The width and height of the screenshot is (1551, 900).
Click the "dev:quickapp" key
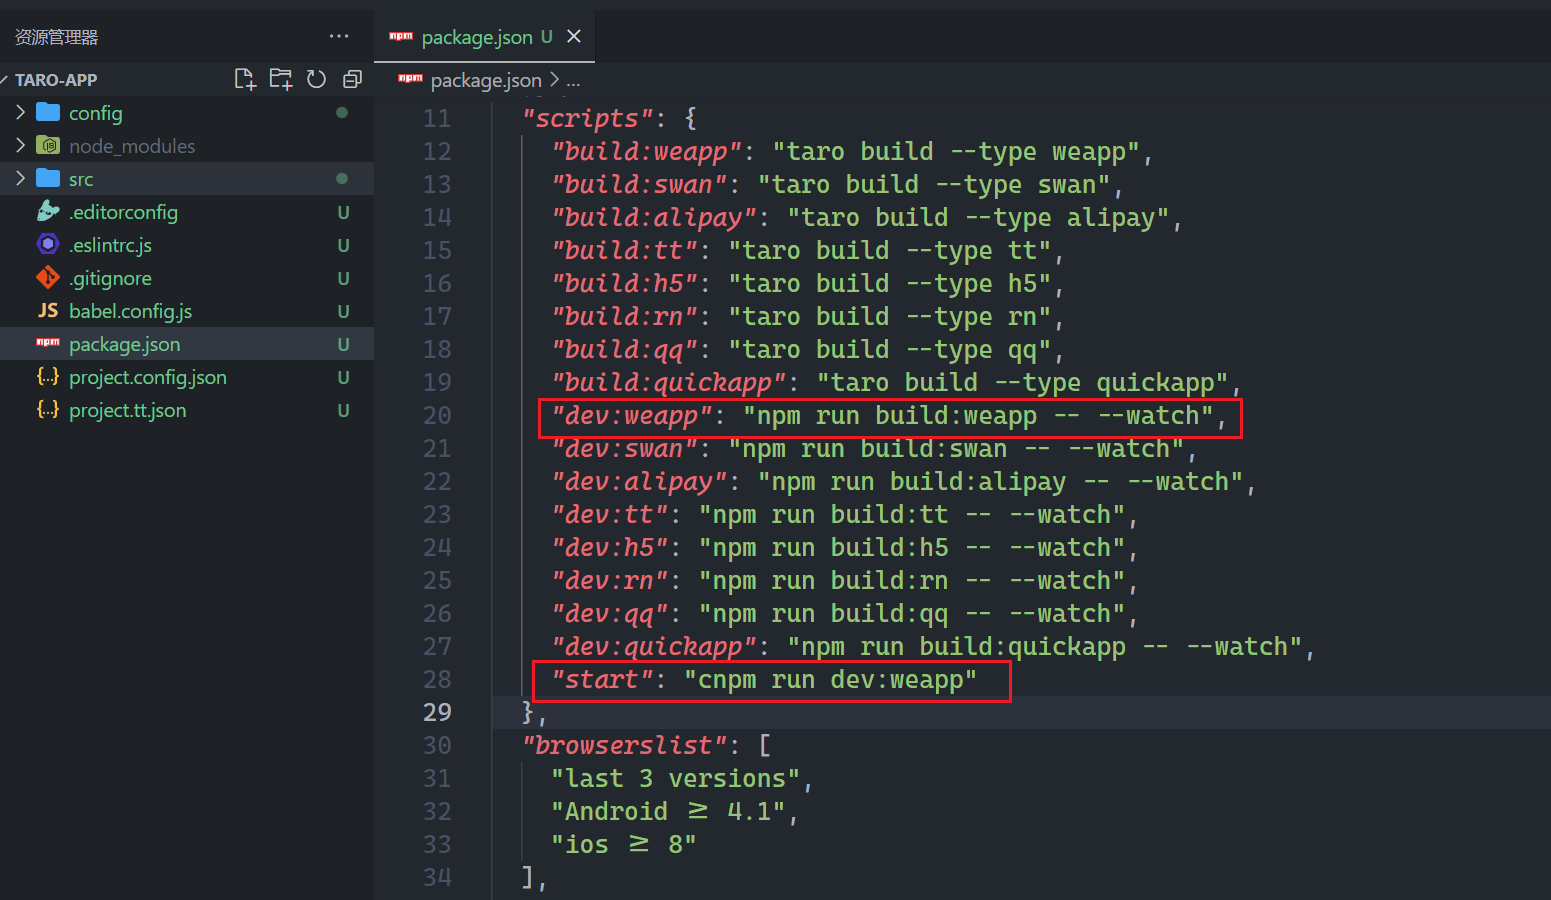tap(654, 646)
